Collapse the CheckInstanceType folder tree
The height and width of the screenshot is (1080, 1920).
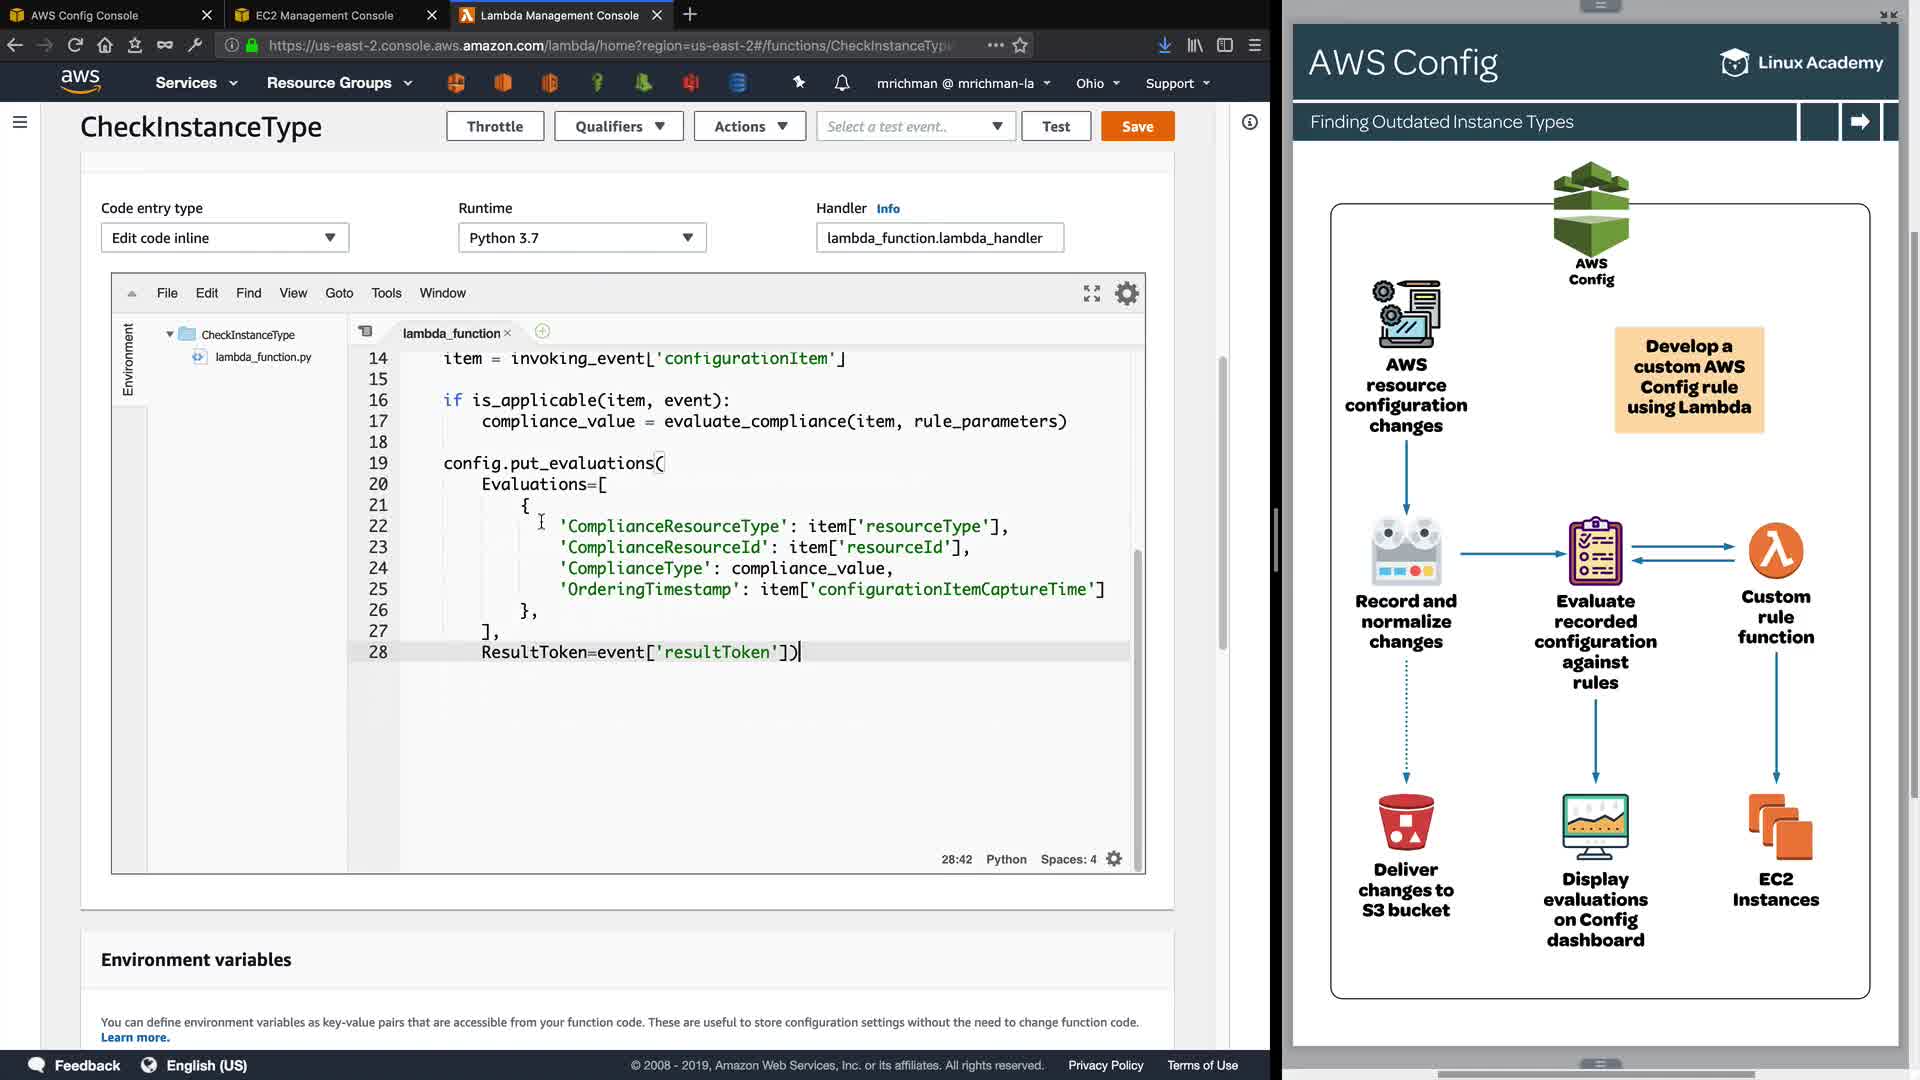[170, 335]
